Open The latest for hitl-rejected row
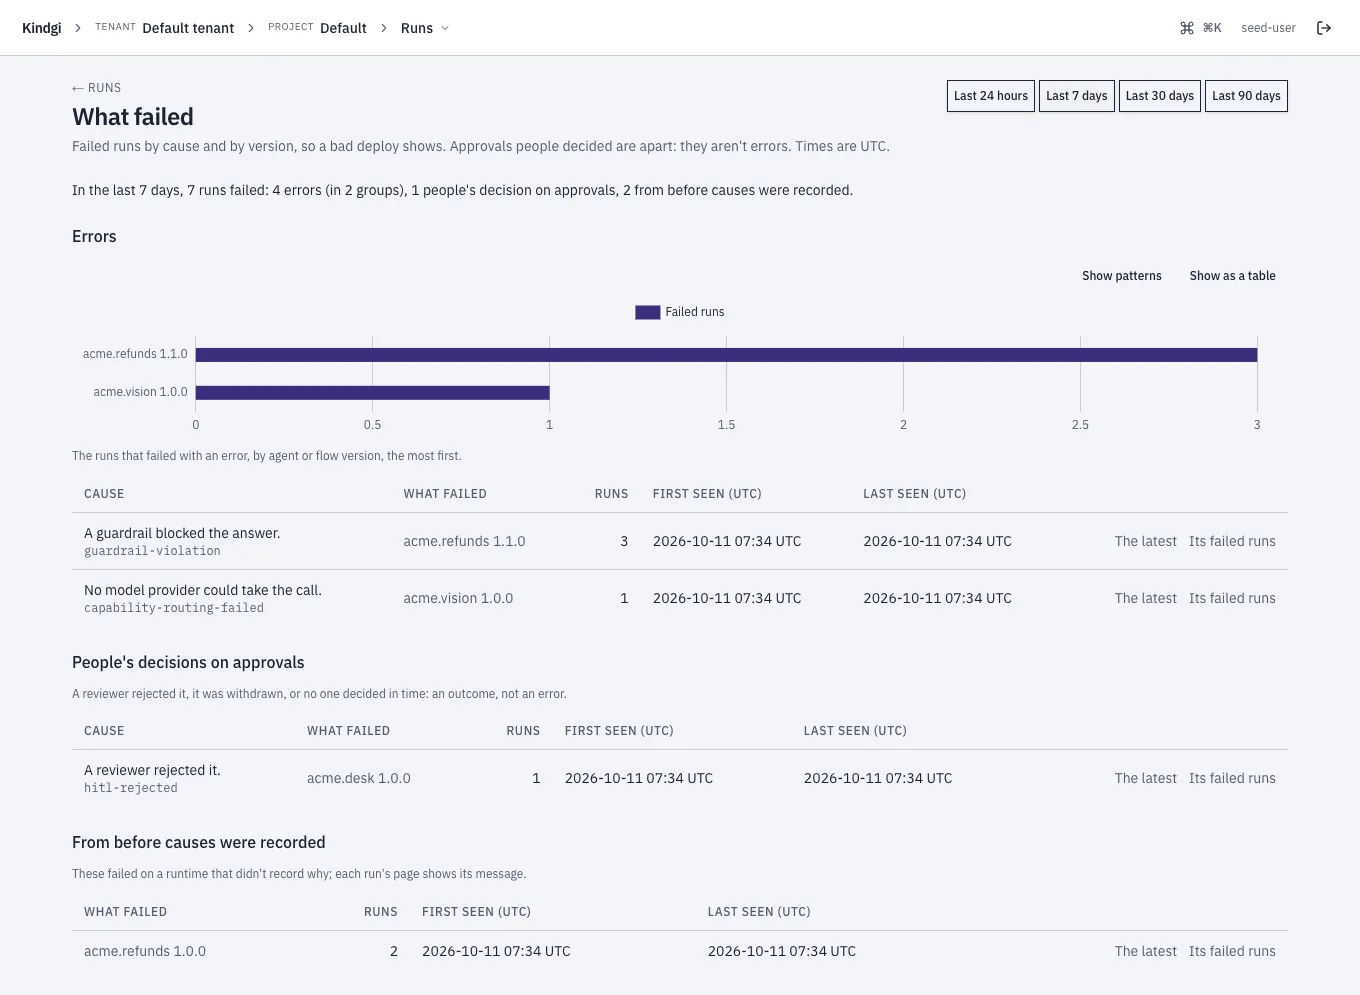The image size is (1360, 995). [1146, 778]
